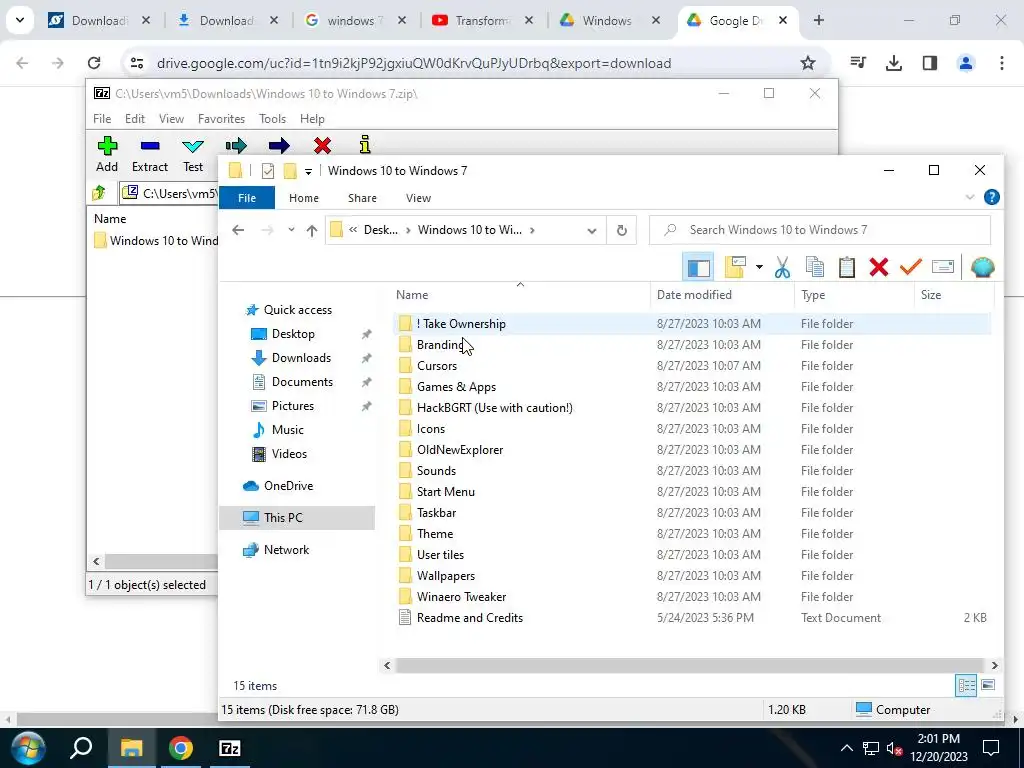
Task: Click the breadcrumb chevron after Windows 10 to Wi...
Action: coord(533,230)
